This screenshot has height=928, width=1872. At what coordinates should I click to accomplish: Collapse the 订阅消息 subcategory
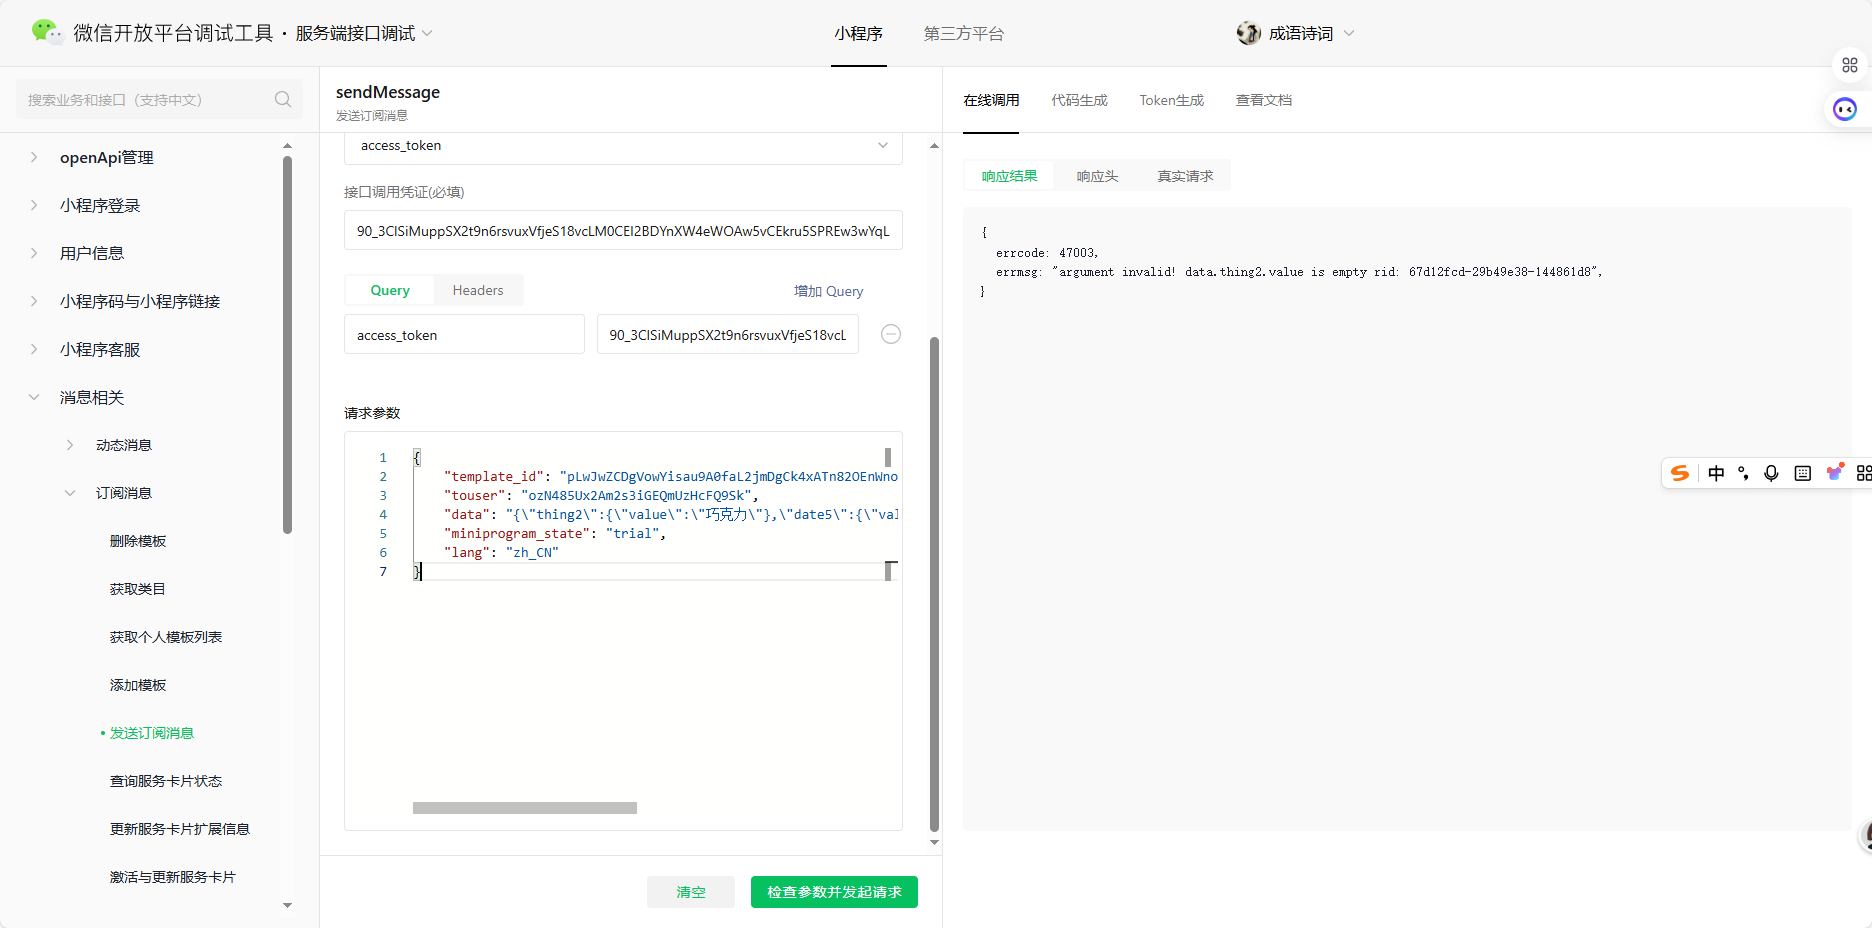click(x=70, y=493)
